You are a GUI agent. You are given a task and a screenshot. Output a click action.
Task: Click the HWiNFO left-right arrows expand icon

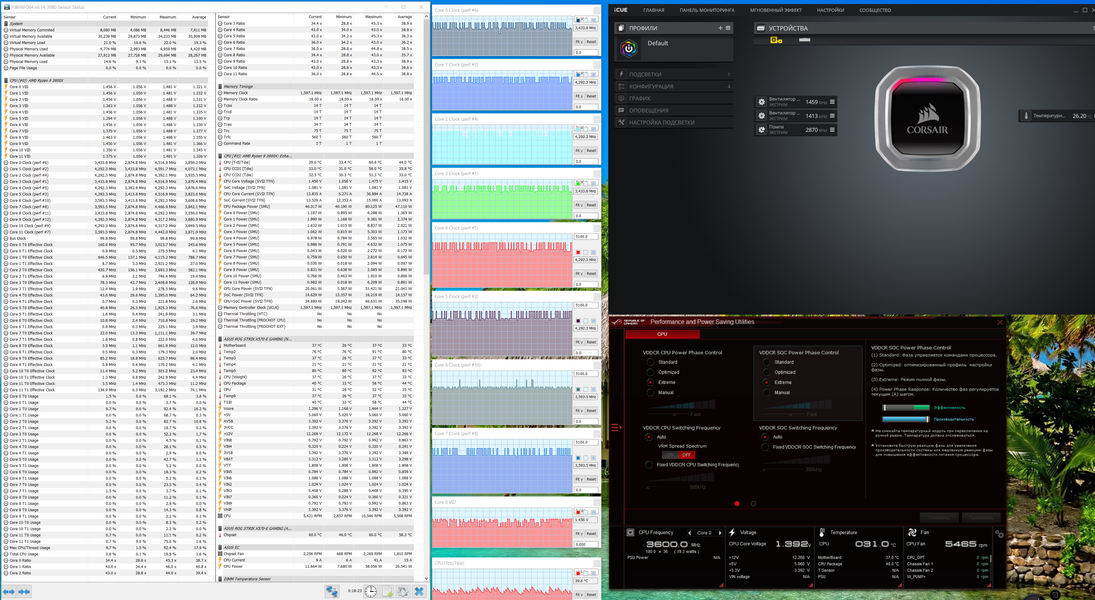coord(9,592)
